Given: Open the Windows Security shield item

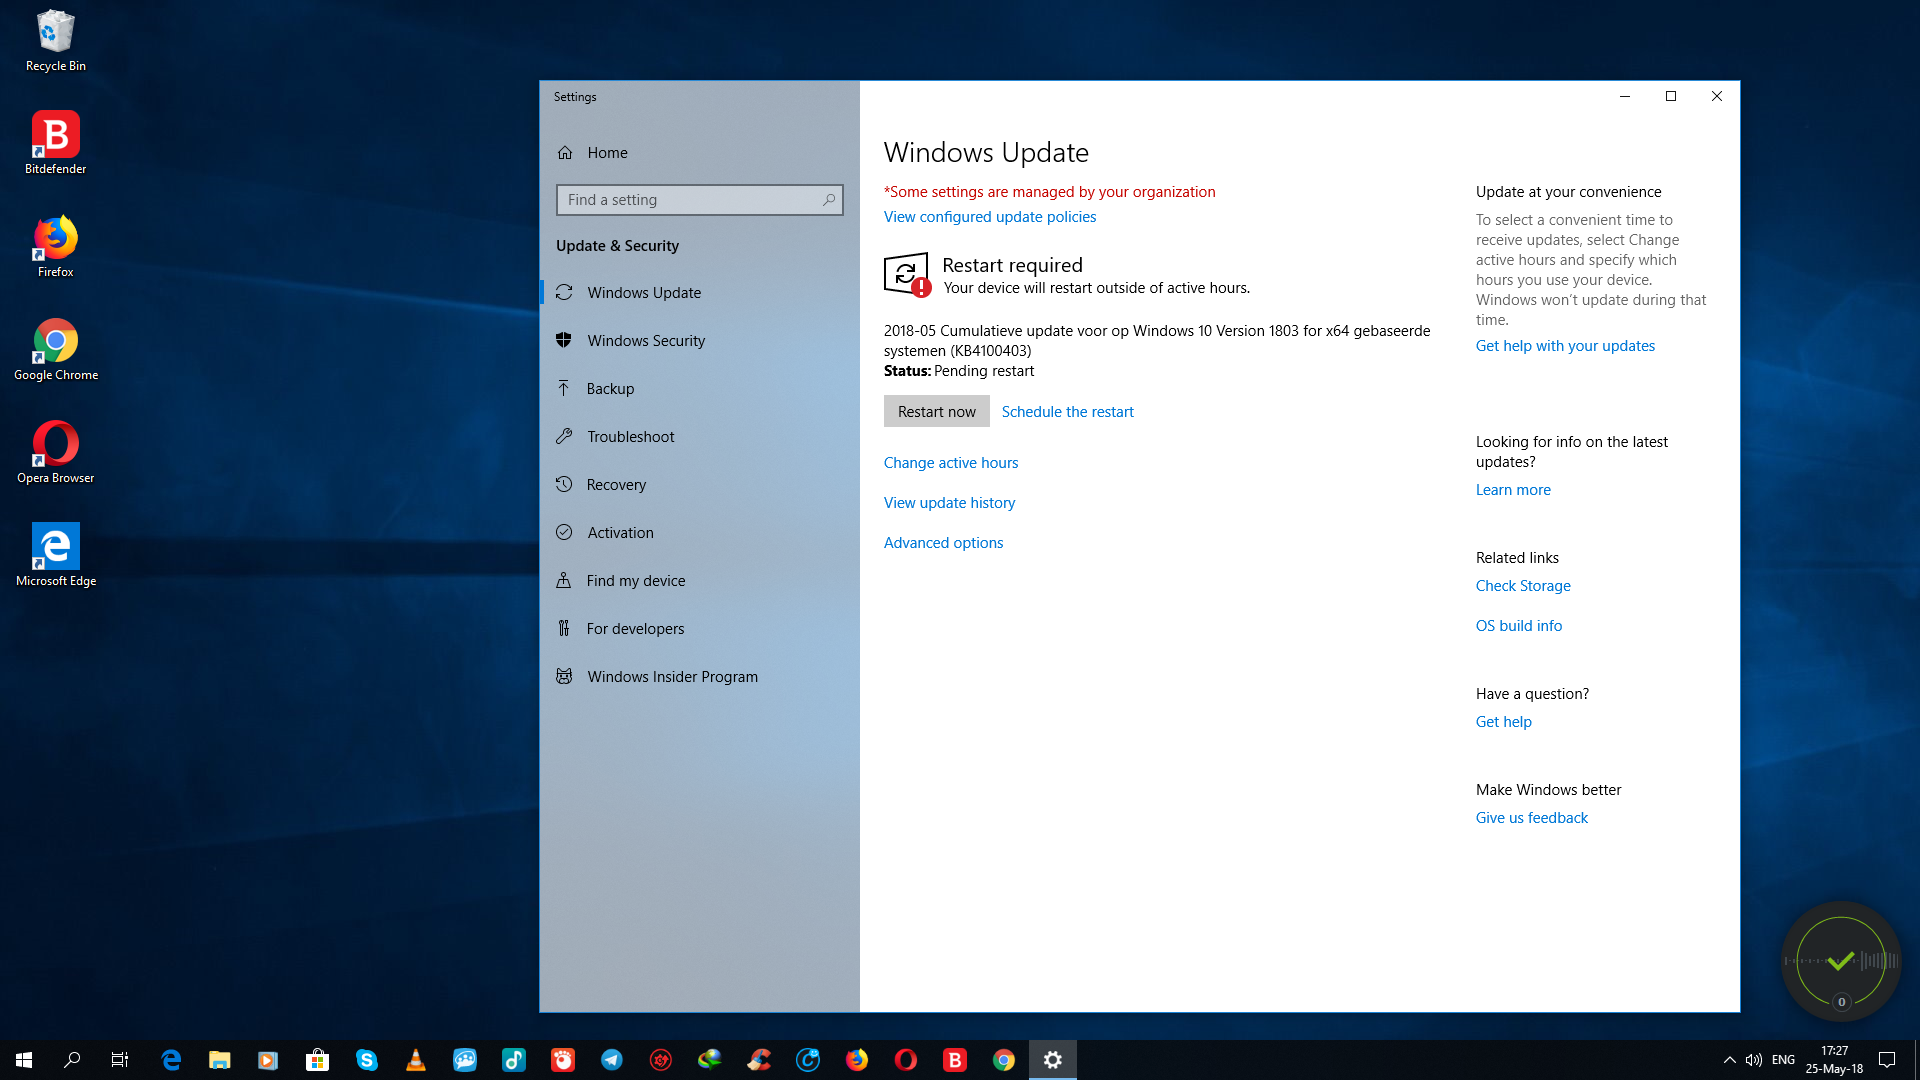Looking at the screenshot, I should [x=645, y=341].
